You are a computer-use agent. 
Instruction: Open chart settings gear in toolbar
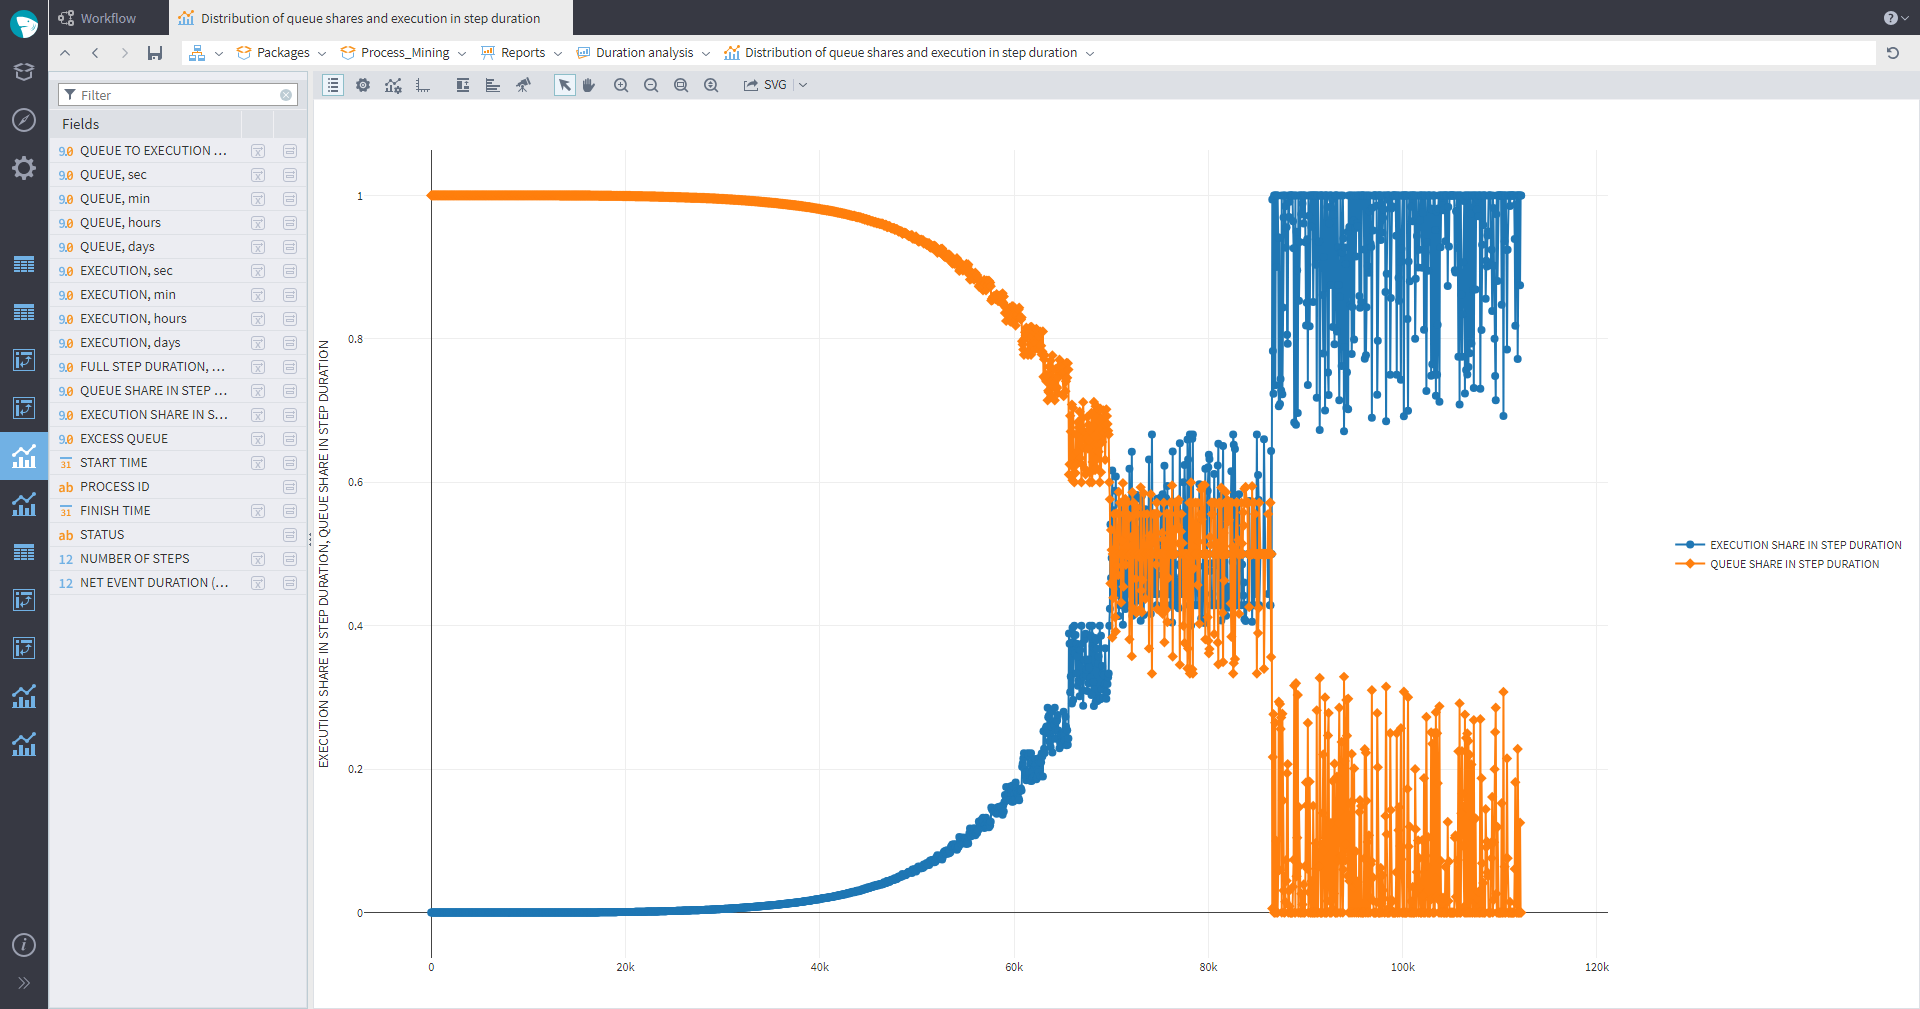[x=363, y=86]
